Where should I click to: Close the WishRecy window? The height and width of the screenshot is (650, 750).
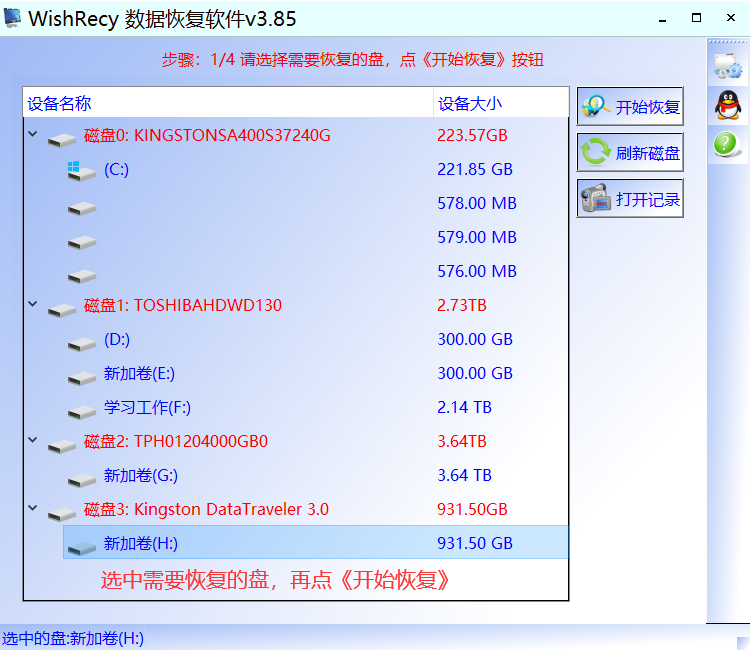[x=730, y=18]
